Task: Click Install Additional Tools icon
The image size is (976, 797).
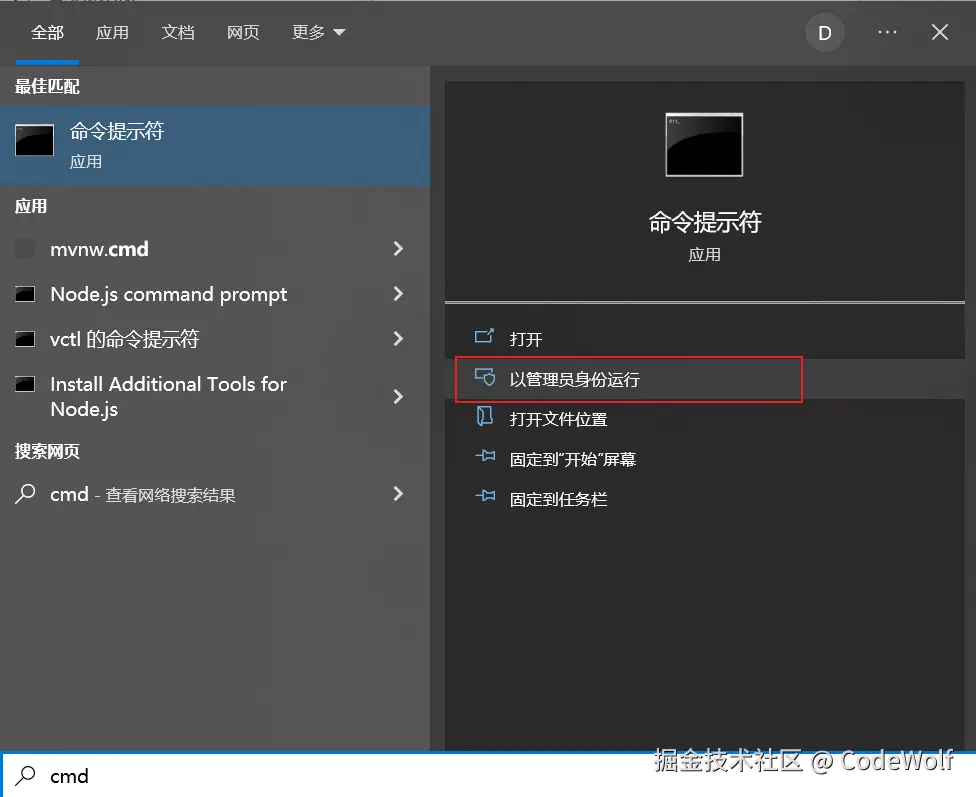Action: (25, 384)
